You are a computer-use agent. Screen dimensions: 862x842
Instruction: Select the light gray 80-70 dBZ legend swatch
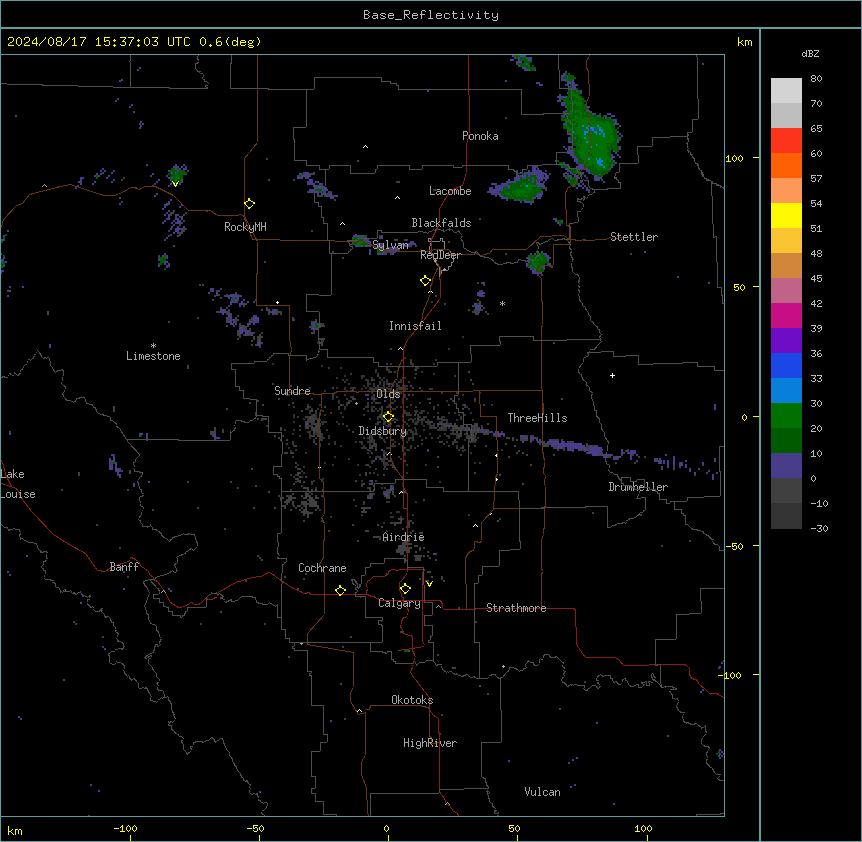point(786,91)
